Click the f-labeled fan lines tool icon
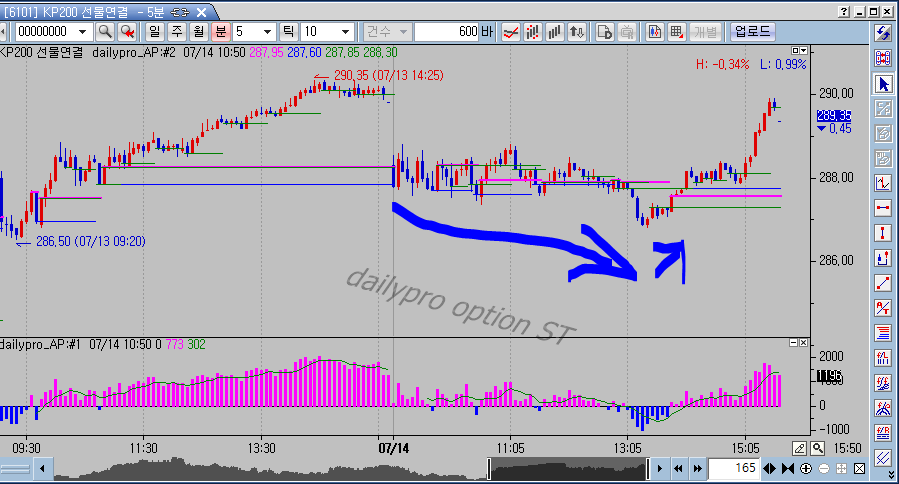 [883, 382]
